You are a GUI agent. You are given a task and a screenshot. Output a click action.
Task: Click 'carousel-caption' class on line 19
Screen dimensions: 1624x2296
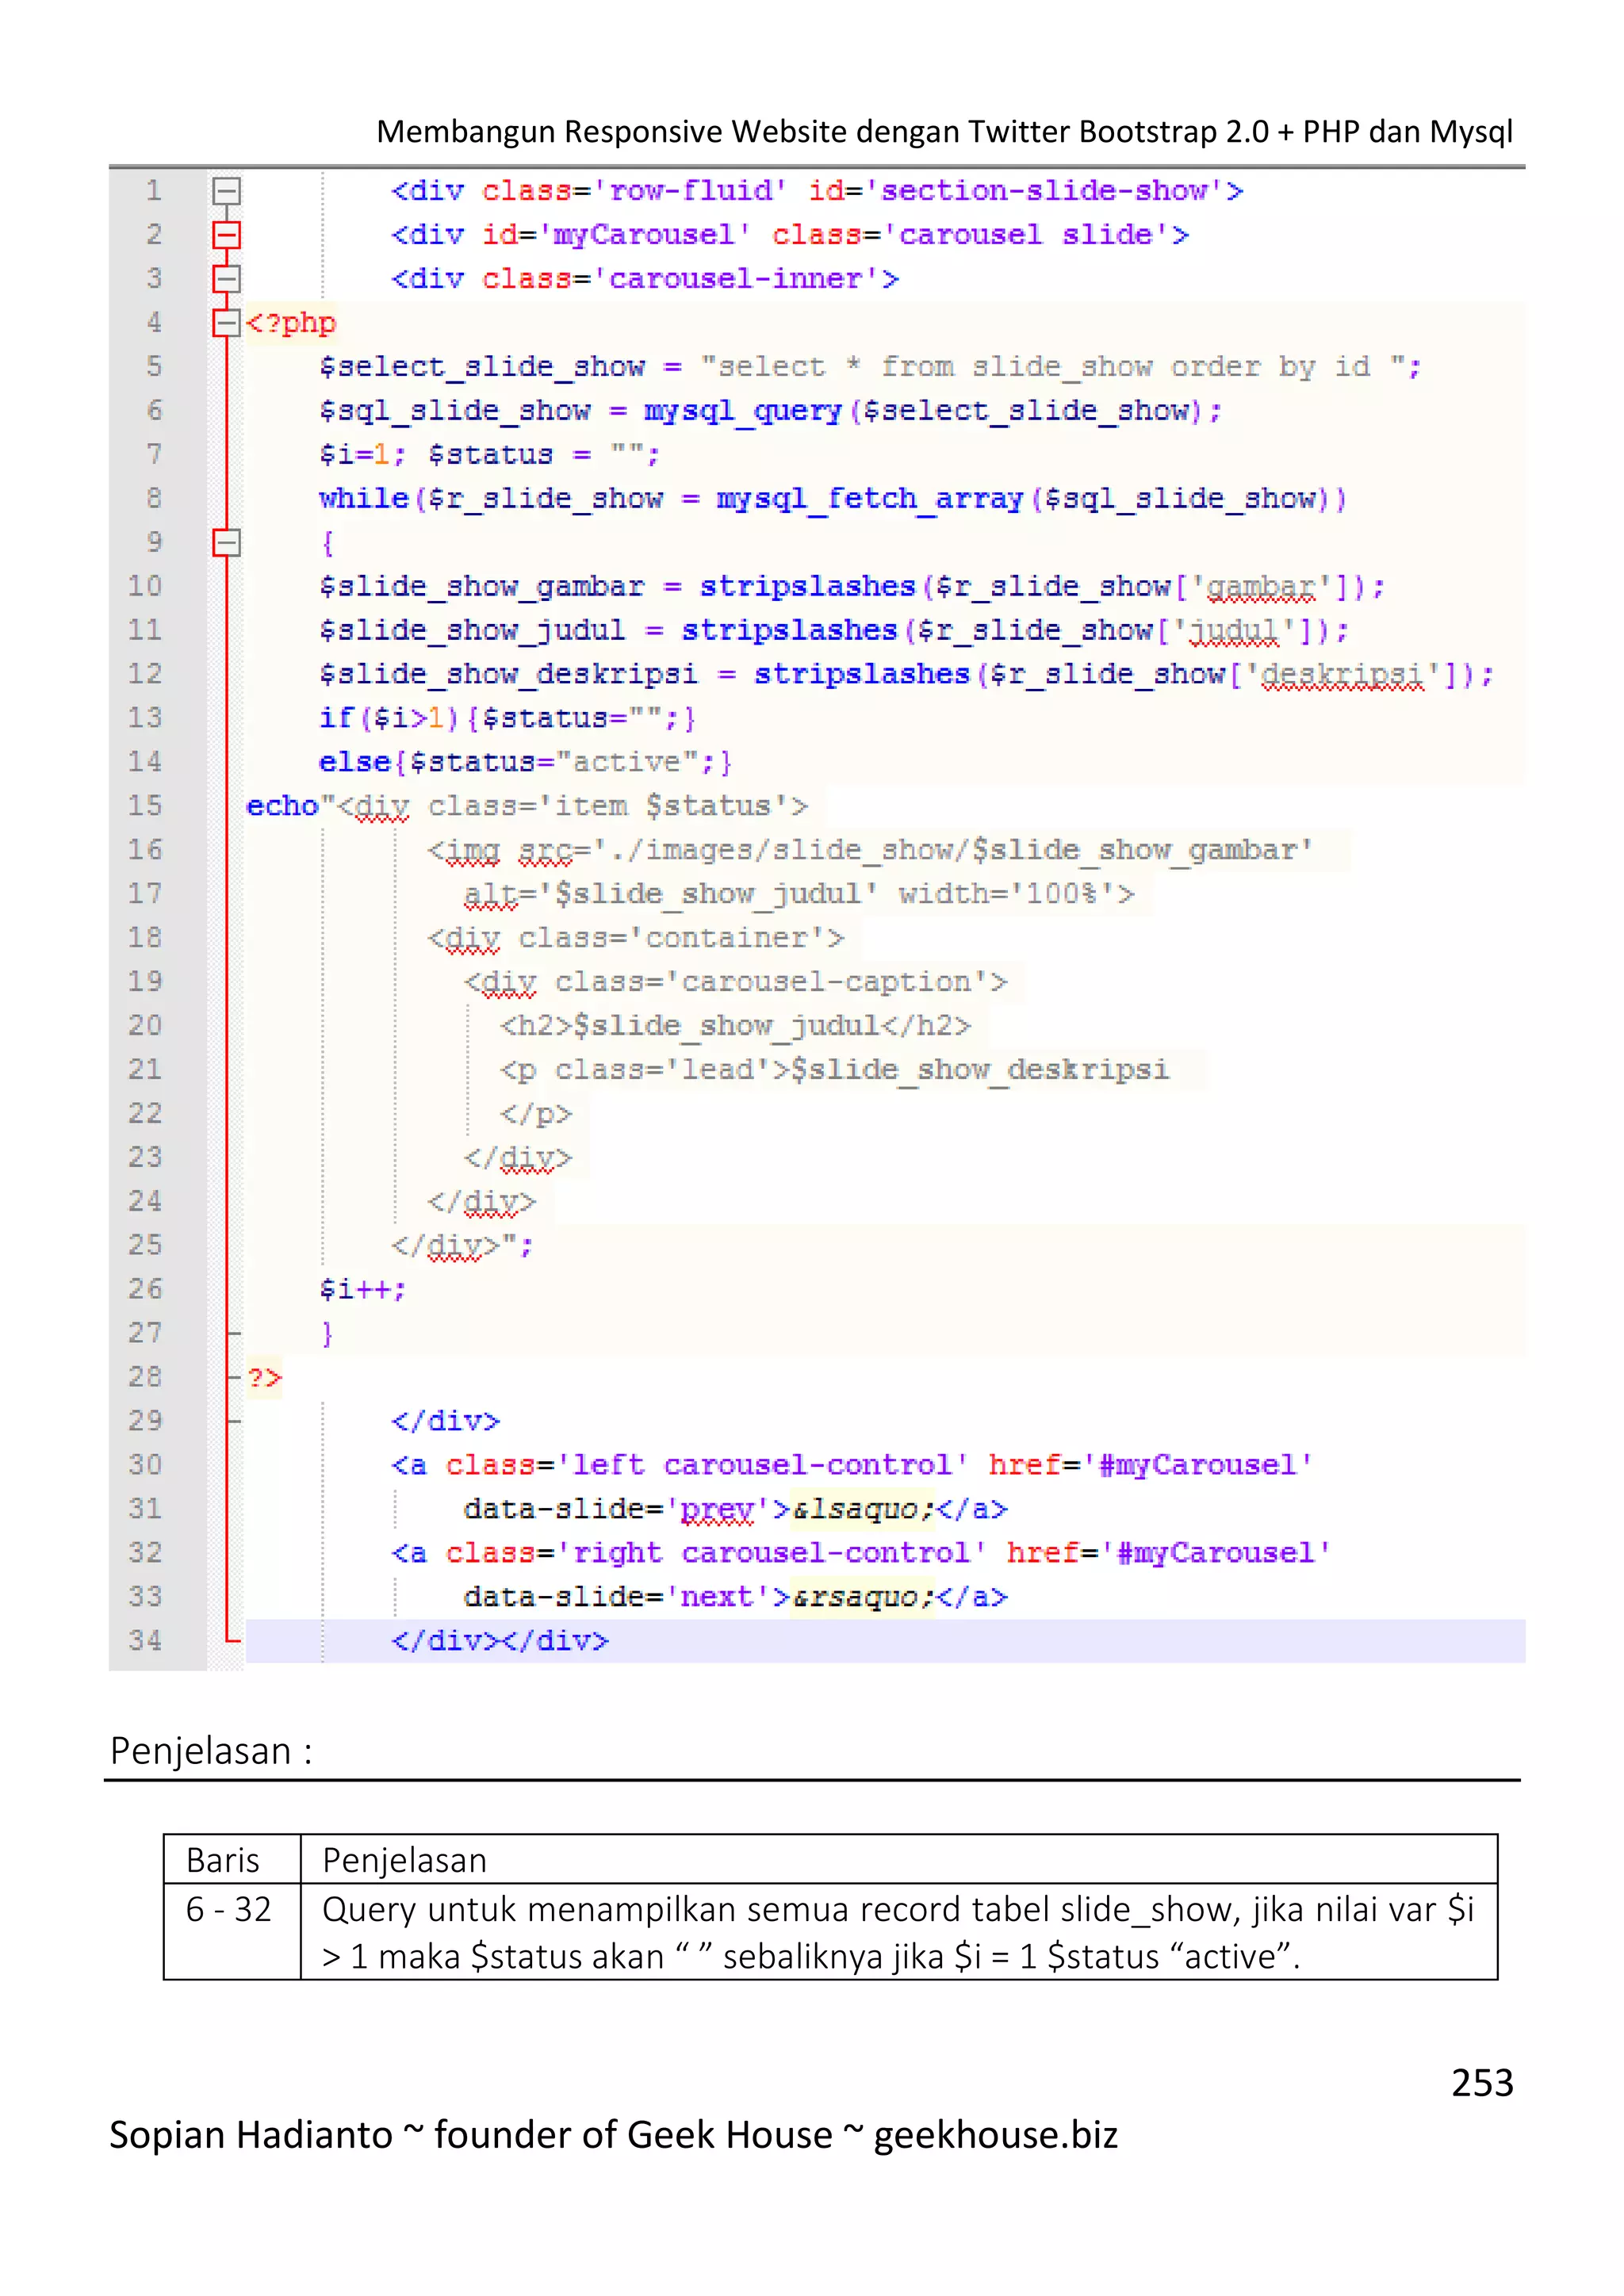[x=826, y=982]
